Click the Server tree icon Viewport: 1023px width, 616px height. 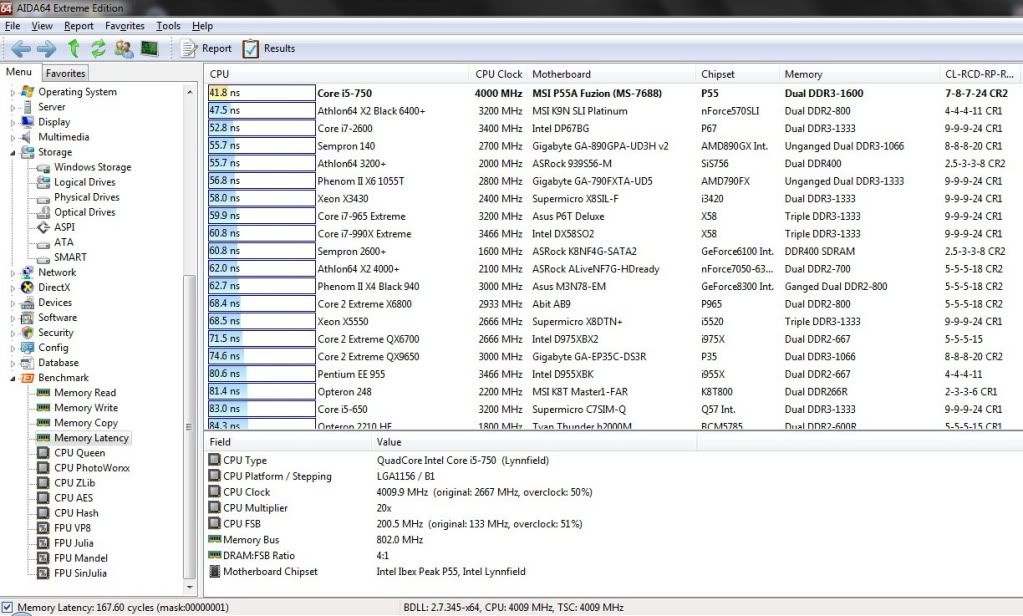(x=27, y=107)
